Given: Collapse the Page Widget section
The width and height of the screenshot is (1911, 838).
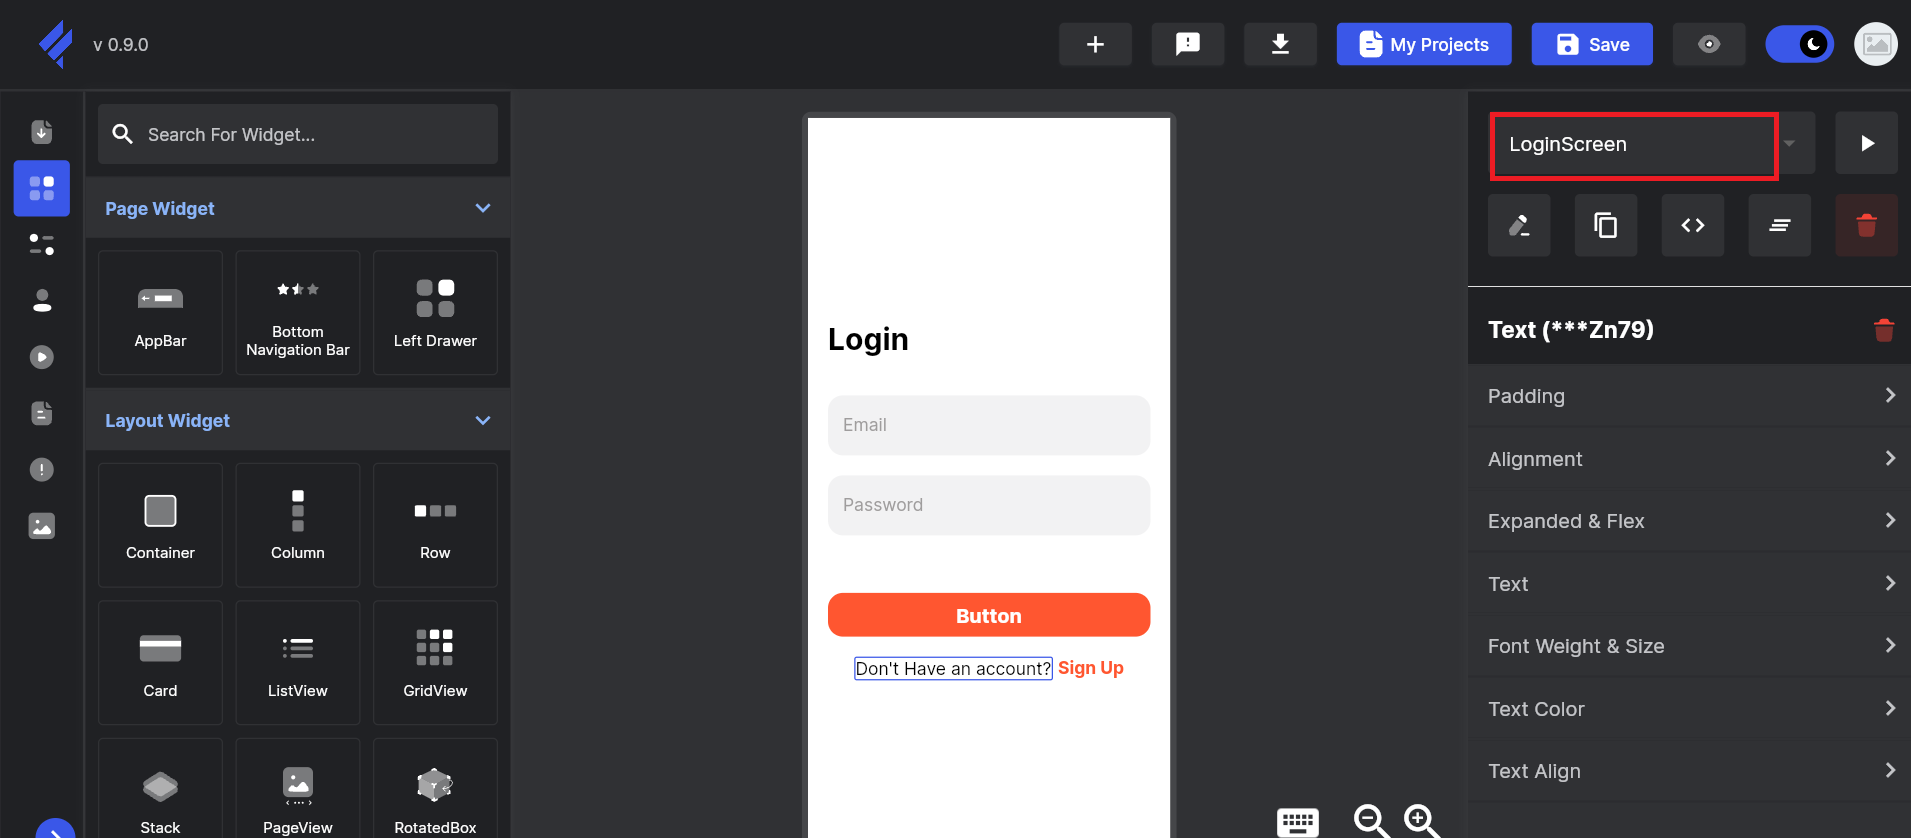Looking at the screenshot, I should (x=483, y=208).
